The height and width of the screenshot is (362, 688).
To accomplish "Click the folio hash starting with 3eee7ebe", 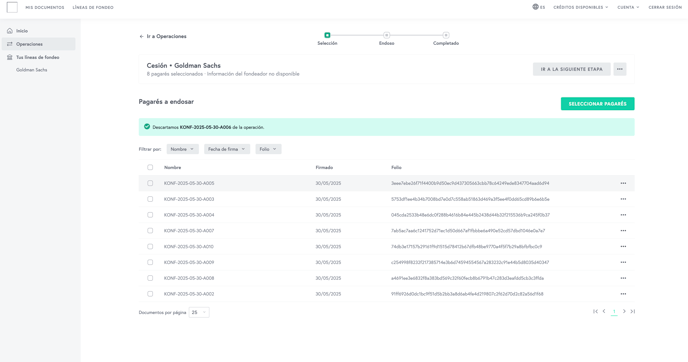I will coord(470,183).
